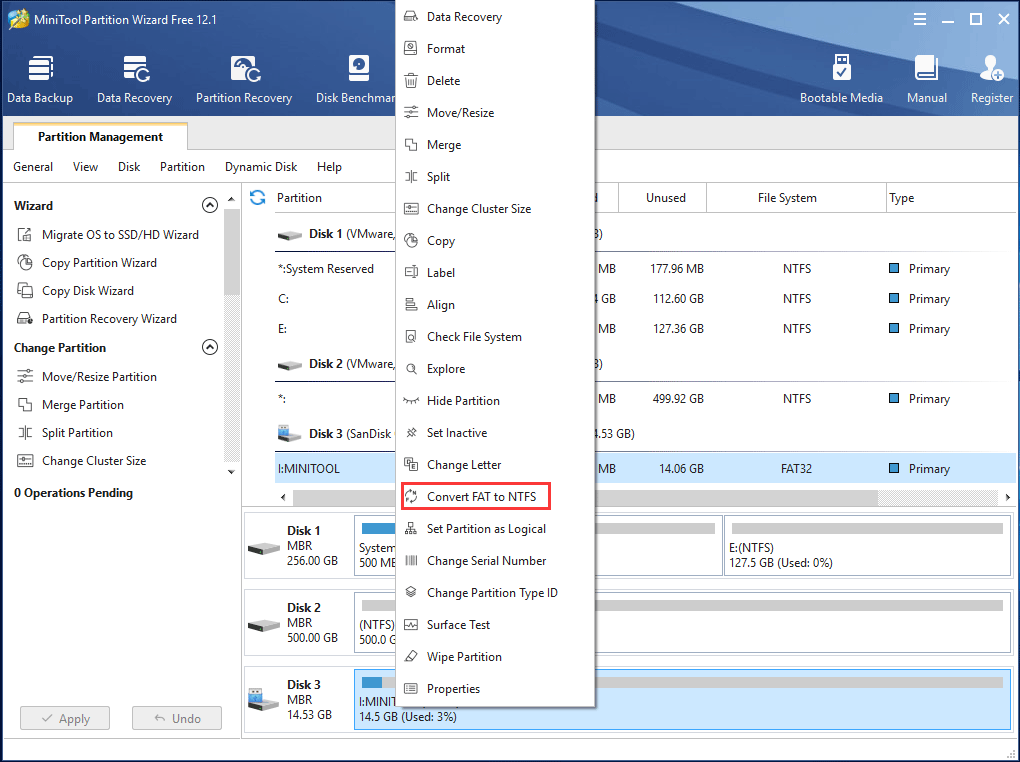Open the Dynamic Disk menu
This screenshot has width=1020, height=762.
(261, 167)
